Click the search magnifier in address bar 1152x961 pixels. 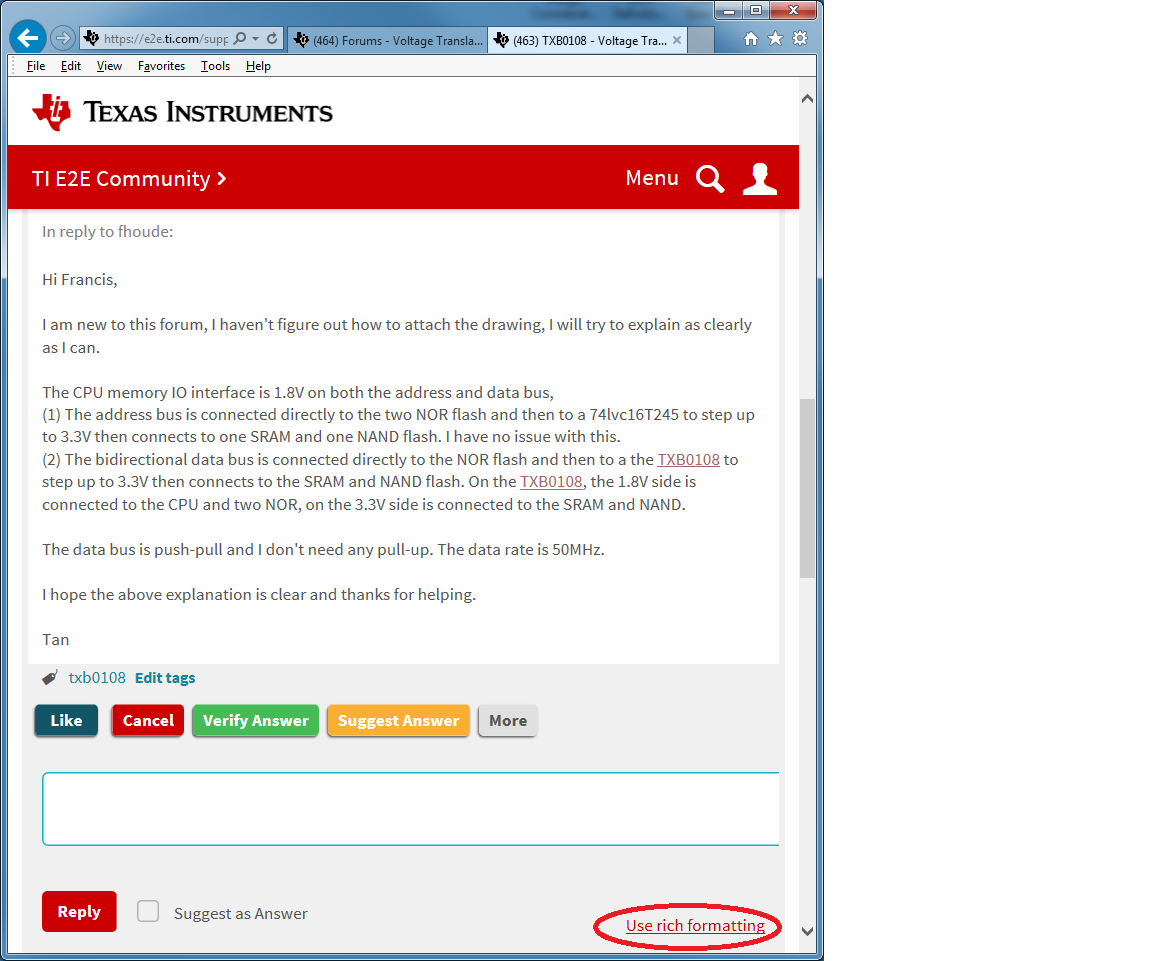[x=240, y=38]
